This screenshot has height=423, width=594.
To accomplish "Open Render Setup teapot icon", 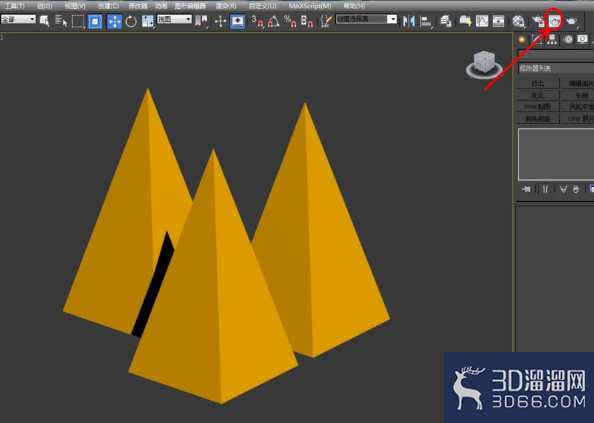I will [x=538, y=22].
